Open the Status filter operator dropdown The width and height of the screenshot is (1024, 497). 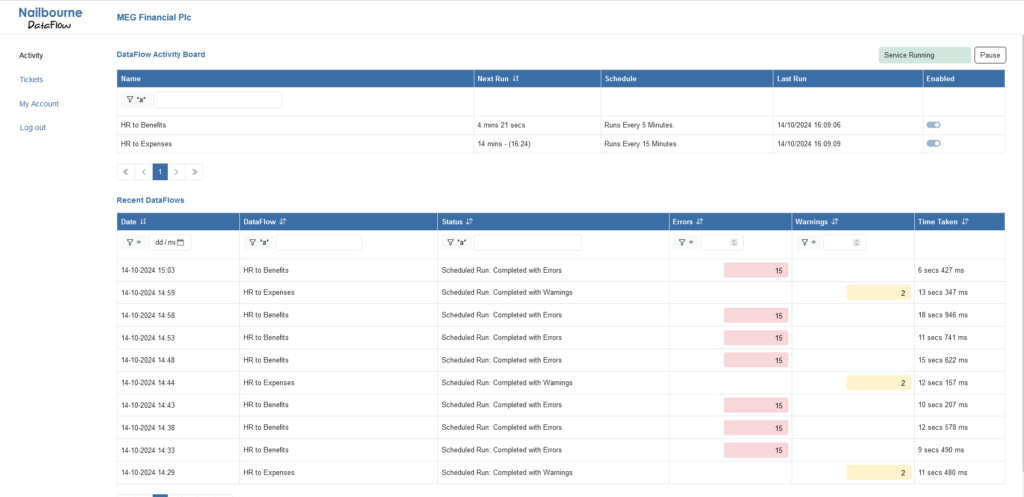pos(453,242)
